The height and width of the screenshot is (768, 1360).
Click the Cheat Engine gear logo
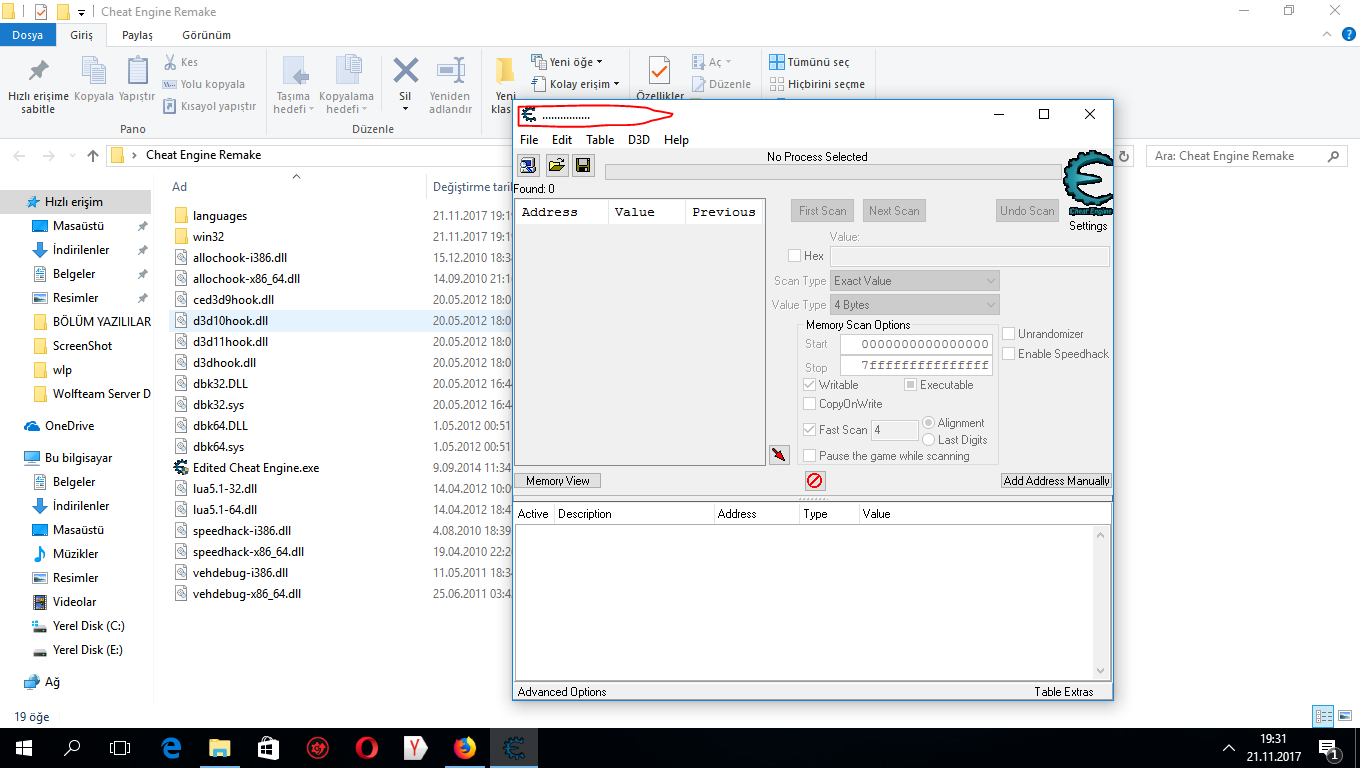click(1088, 183)
